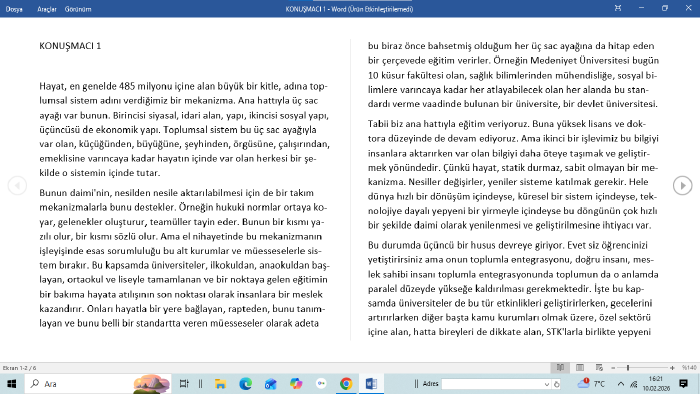Open the Görünüm menu
Viewport: 700px width, 394px height.
pyautogui.click(x=78, y=9)
